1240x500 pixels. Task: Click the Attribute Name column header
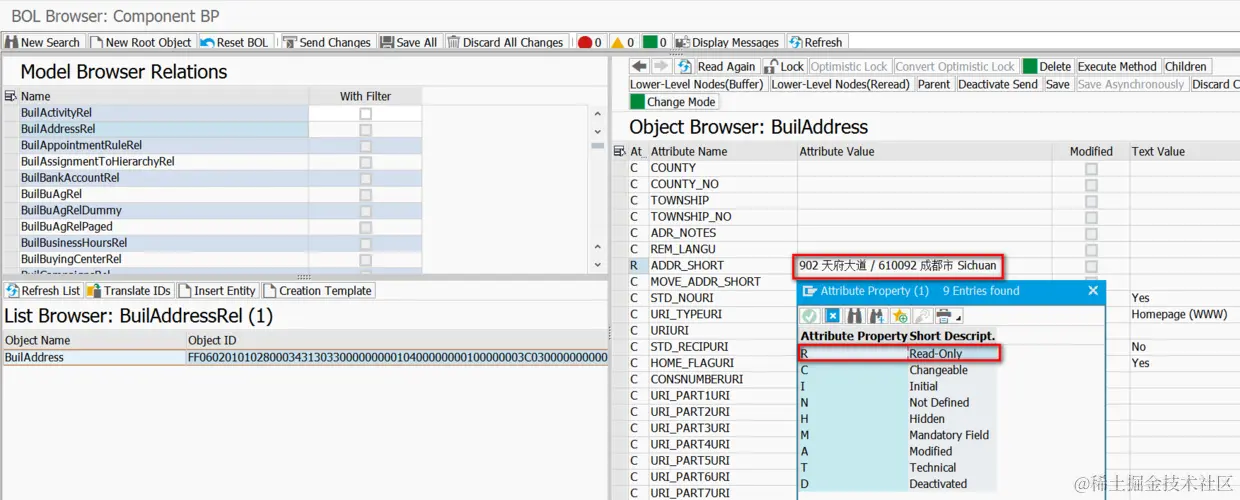click(721, 151)
